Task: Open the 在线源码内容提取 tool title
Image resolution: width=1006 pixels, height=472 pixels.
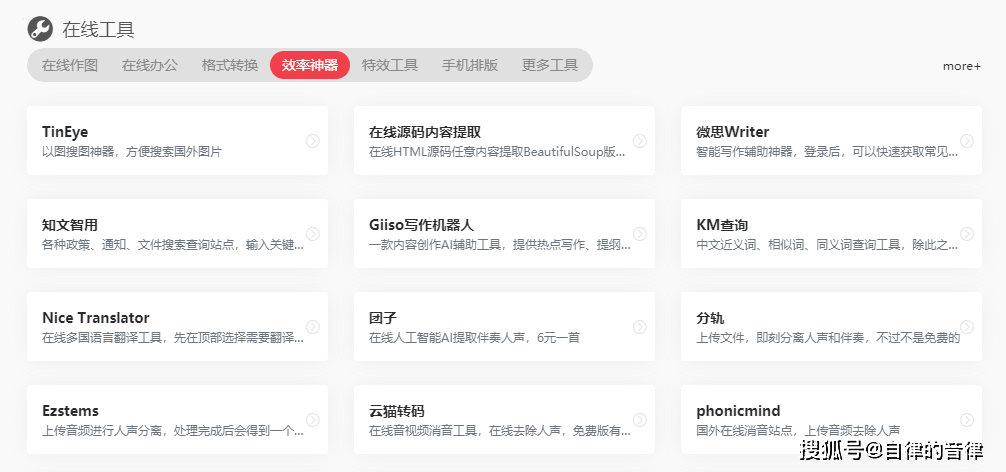Action: (x=425, y=132)
